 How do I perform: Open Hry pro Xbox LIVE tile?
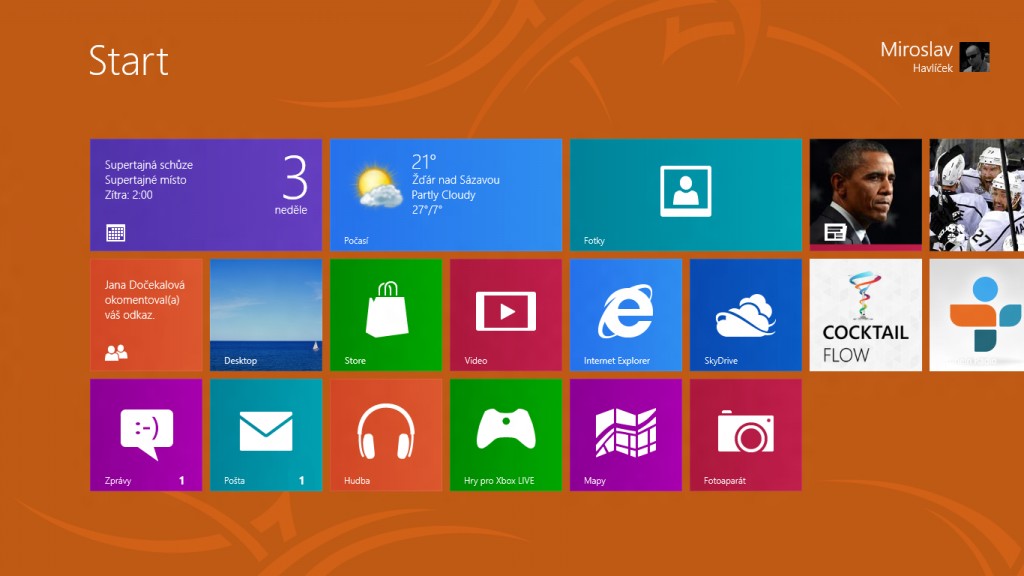506,435
